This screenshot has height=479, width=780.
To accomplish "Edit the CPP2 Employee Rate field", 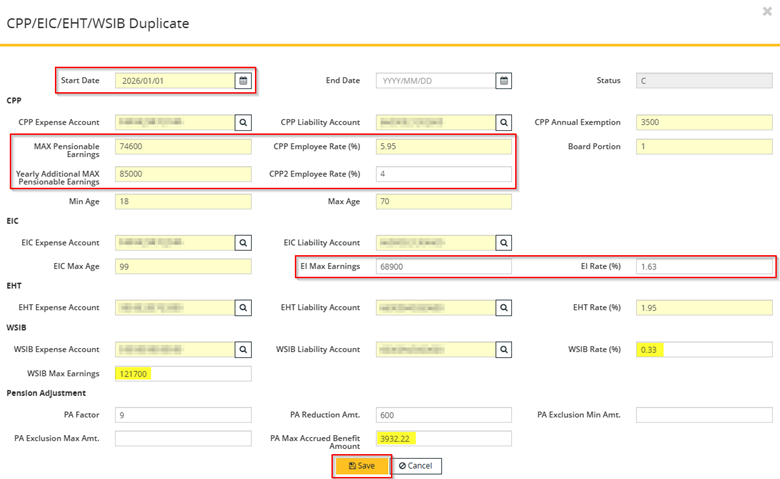I will (444, 174).
